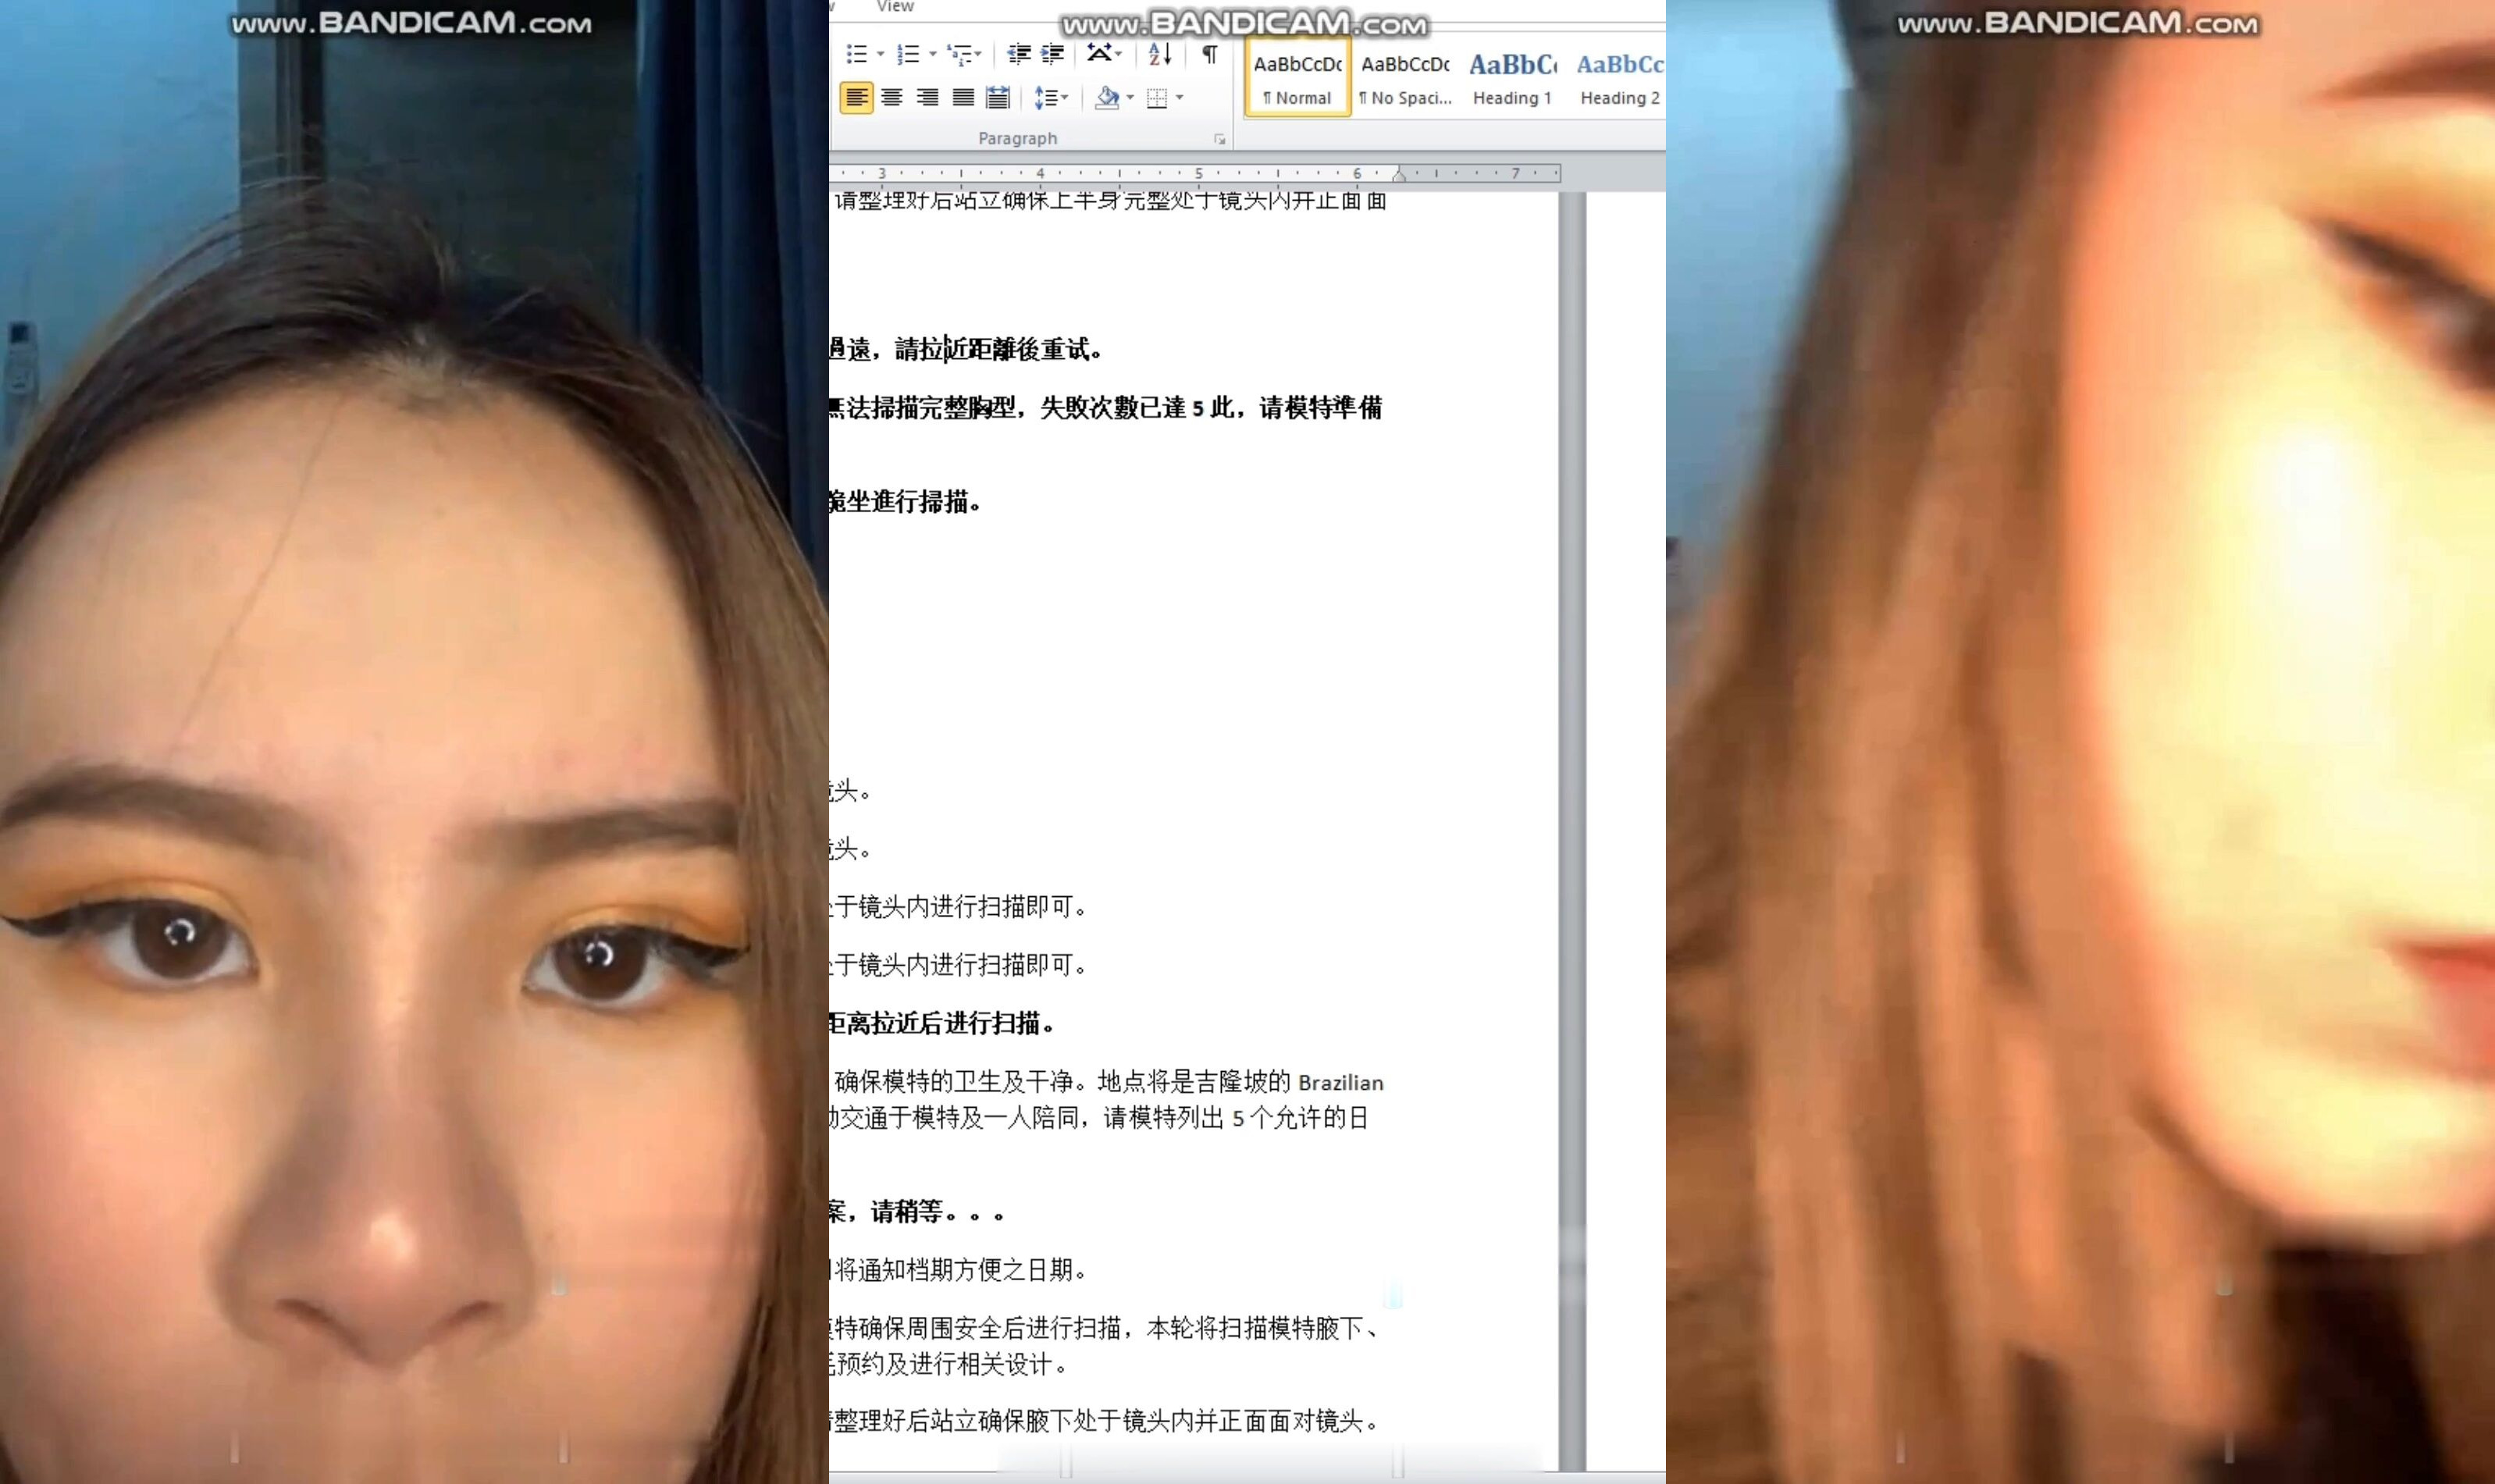This screenshot has height=1484, width=2495.
Task: Click the word 'Brazilian' in the document
Action: coord(1341,1082)
